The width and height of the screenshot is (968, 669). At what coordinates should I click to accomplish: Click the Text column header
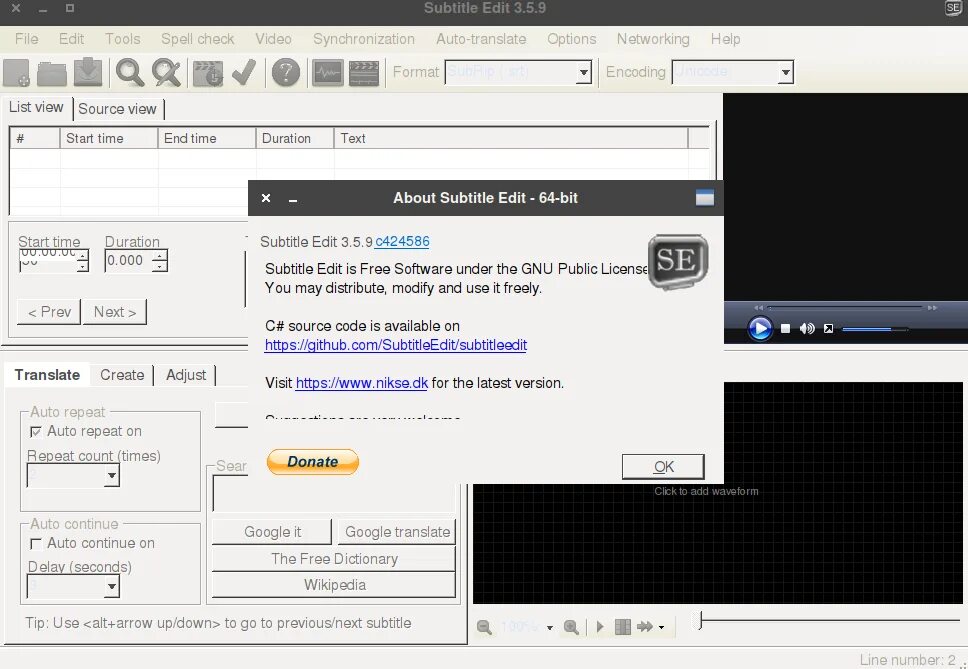point(511,138)
